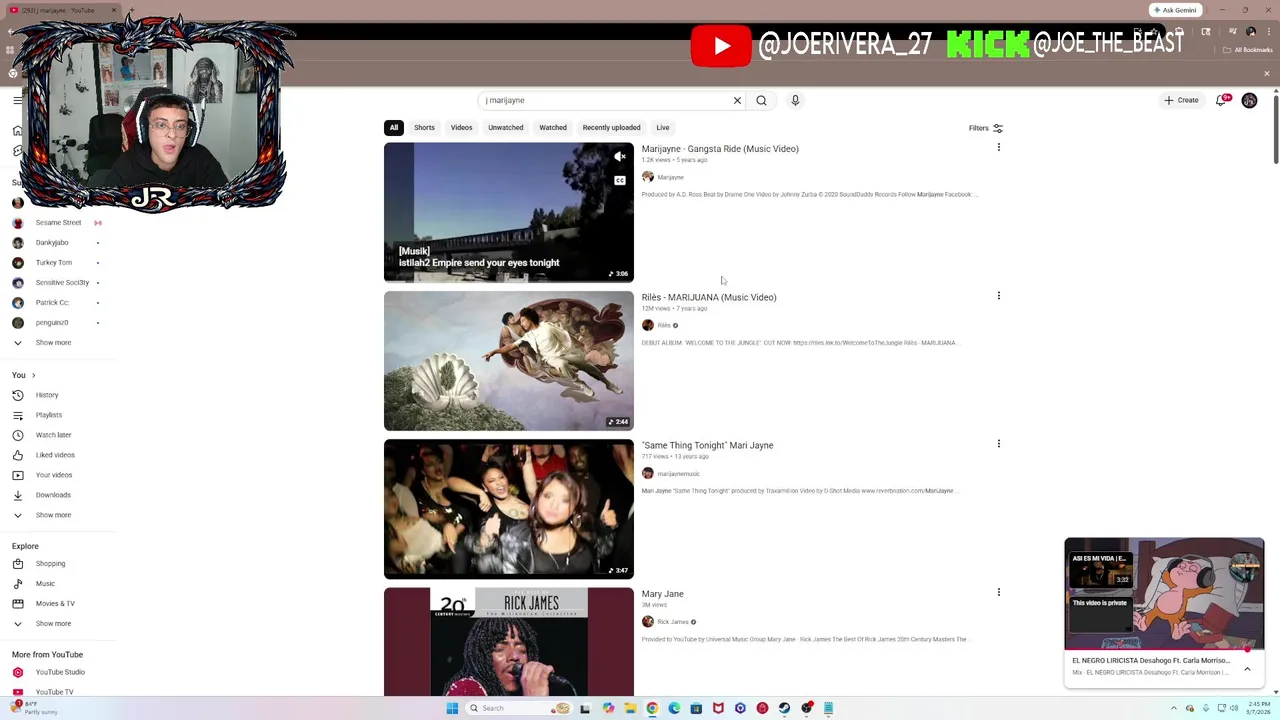Select the Live filter chip

(x=663, y=128)
